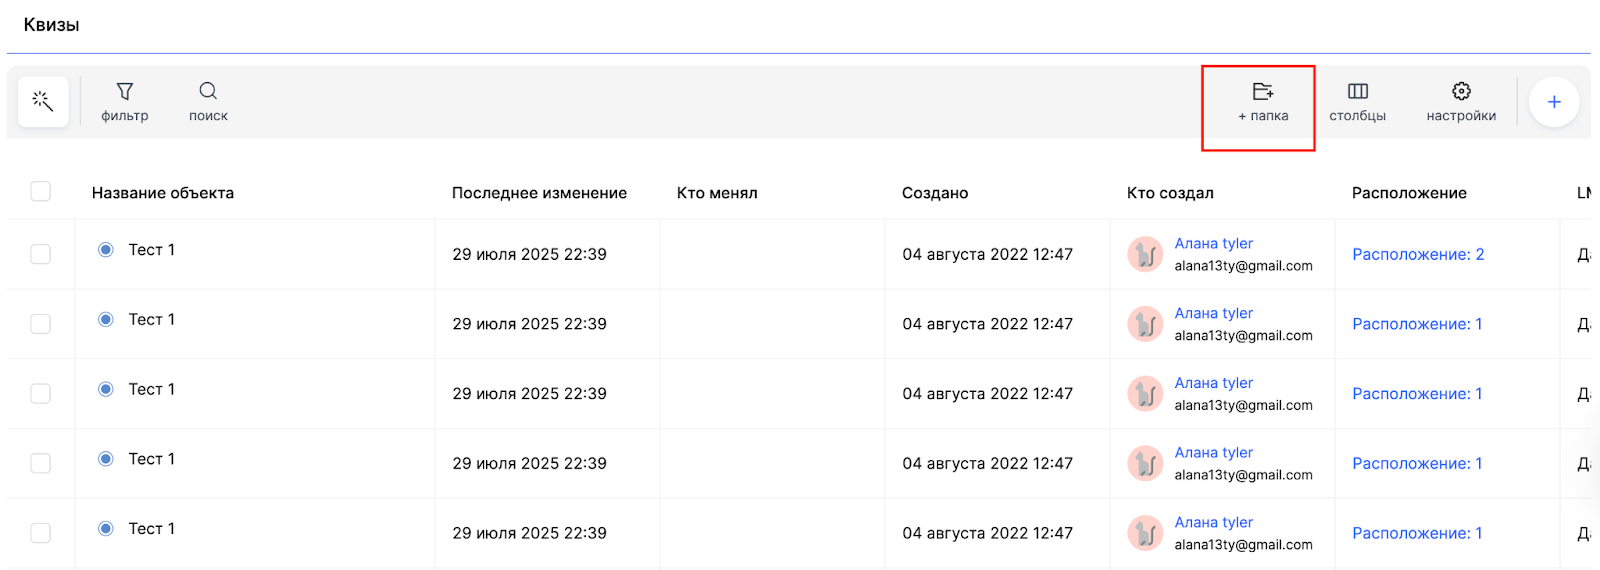Click the magic wand icon button
The image size is (1600, 570).
point(43,101)
